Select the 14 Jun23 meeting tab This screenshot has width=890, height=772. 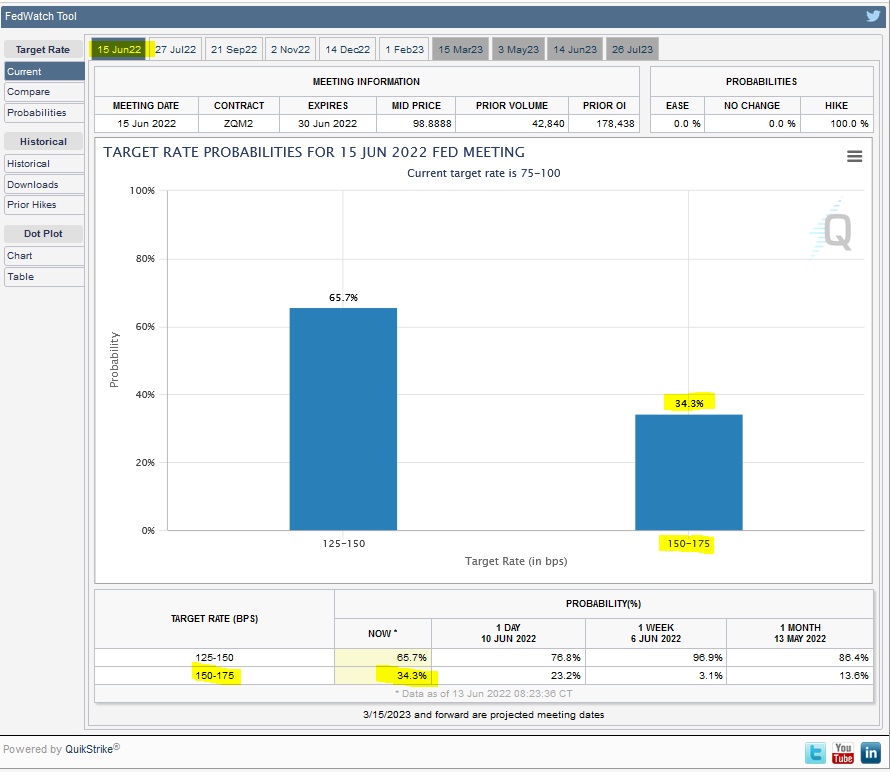tap(575, 49)
